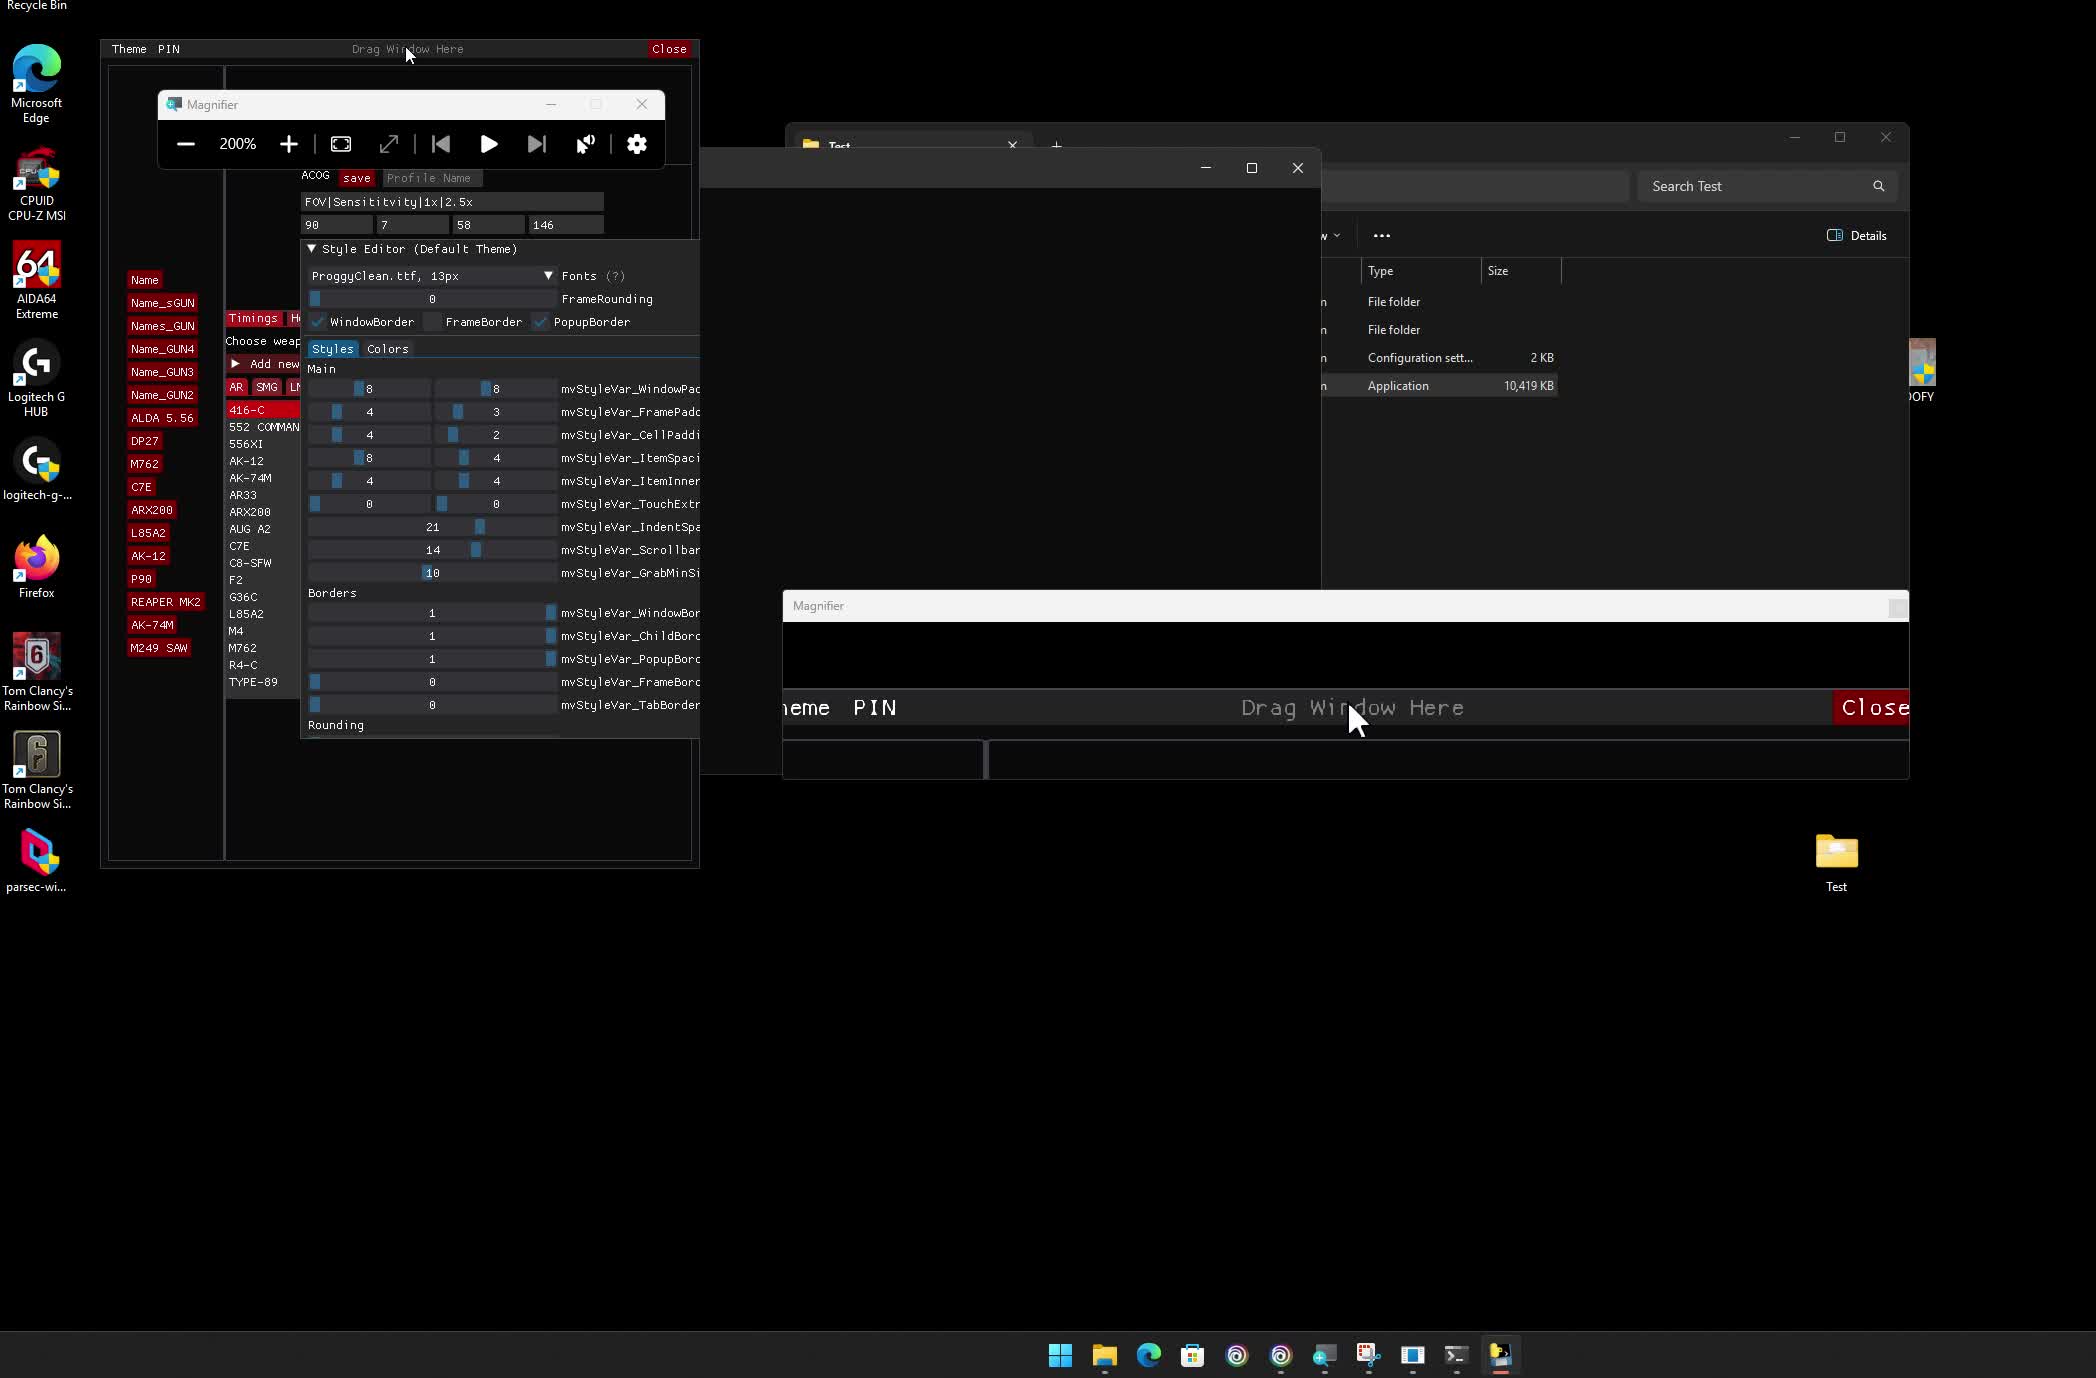The height and width of the screenshot is (1378, 2096).
Task: Click the Profile Name input field
Action: [431, 178]
